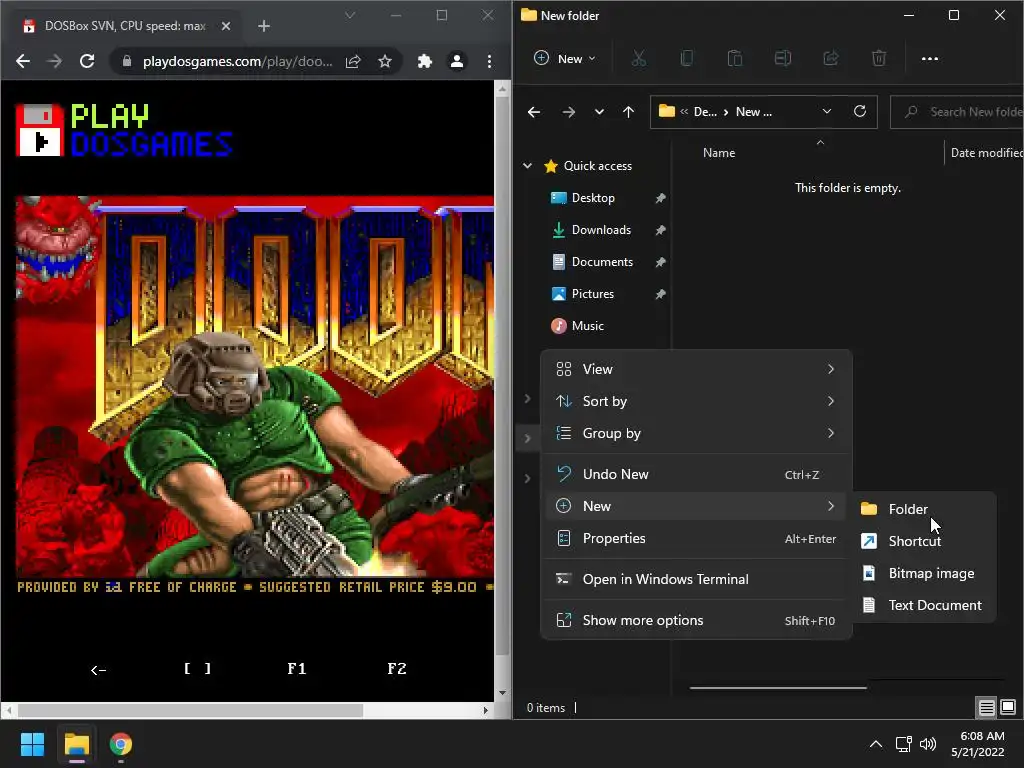Click the Chrome address bar URL

237,61
